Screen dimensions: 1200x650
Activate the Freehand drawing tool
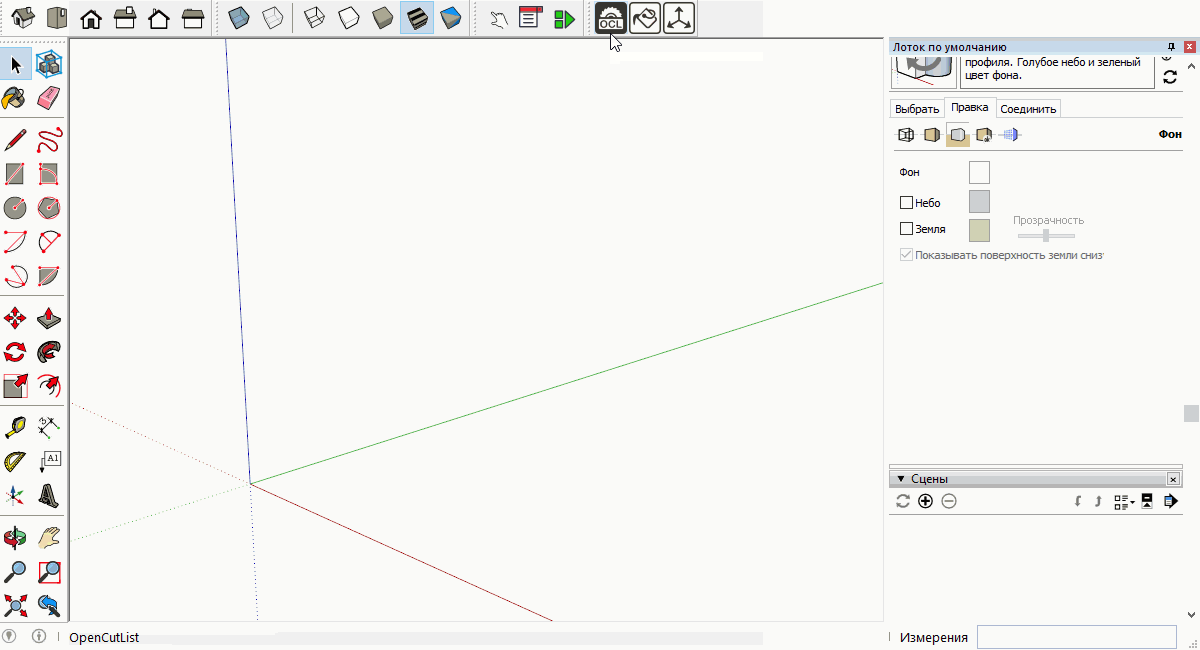coord(49,140)
